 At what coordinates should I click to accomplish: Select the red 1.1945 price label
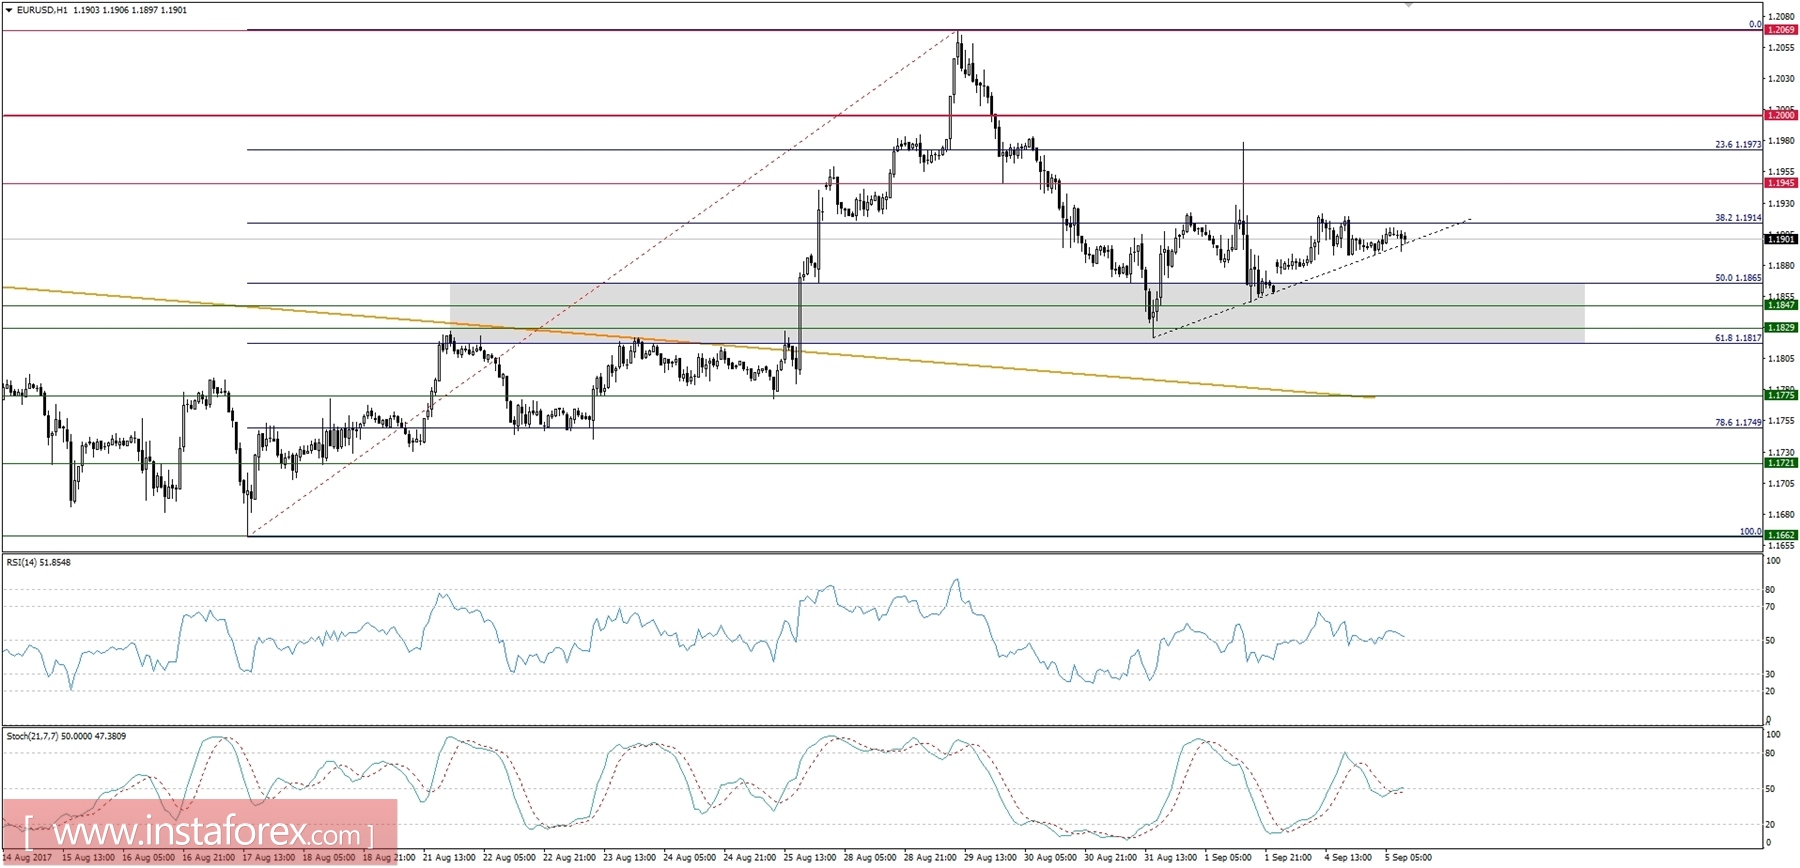pos(1781,183)
